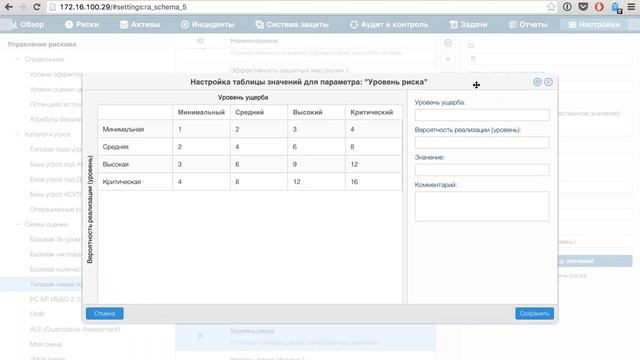The height and width of the screenshot is (360, 640).
Task: Click the Управление рисками sidebar heading
Action: click(42, 44)
